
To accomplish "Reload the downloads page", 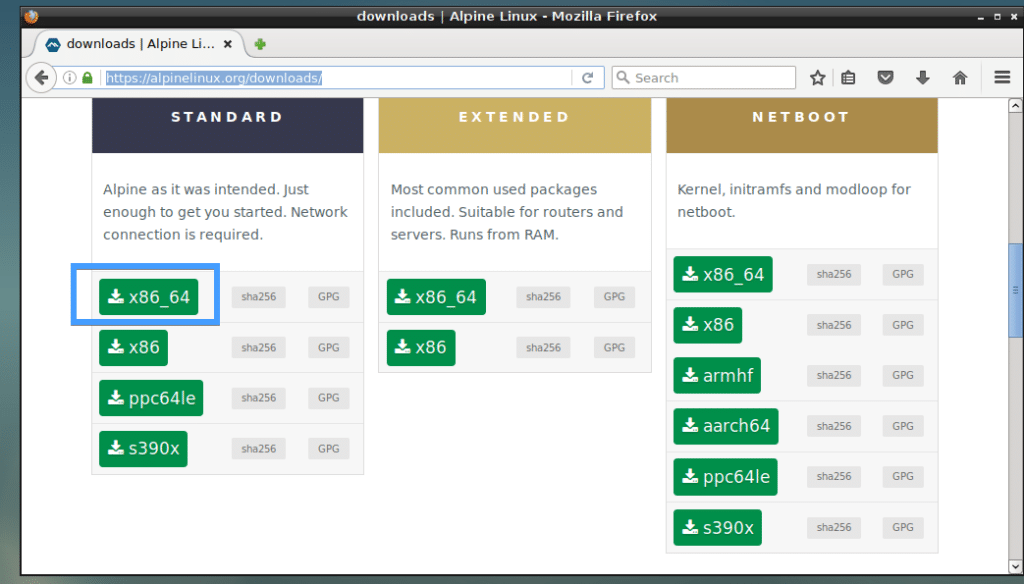I will [x=588, y=77].
